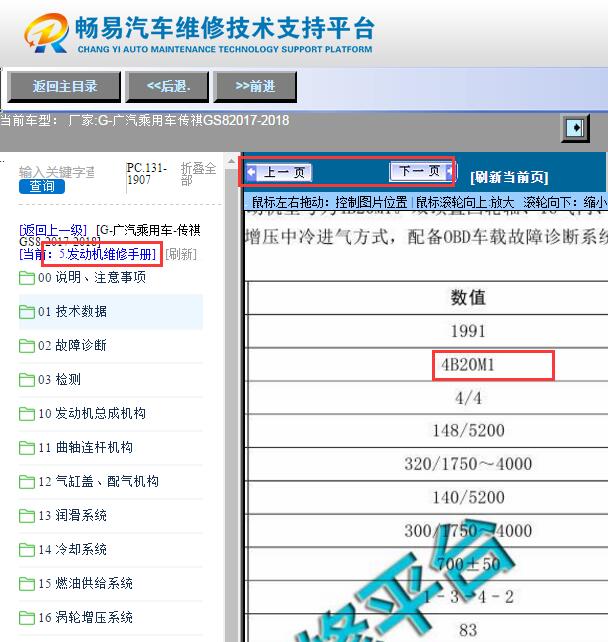Click folder icon beside 11 曲轴连杆机构

coord(27,448)
